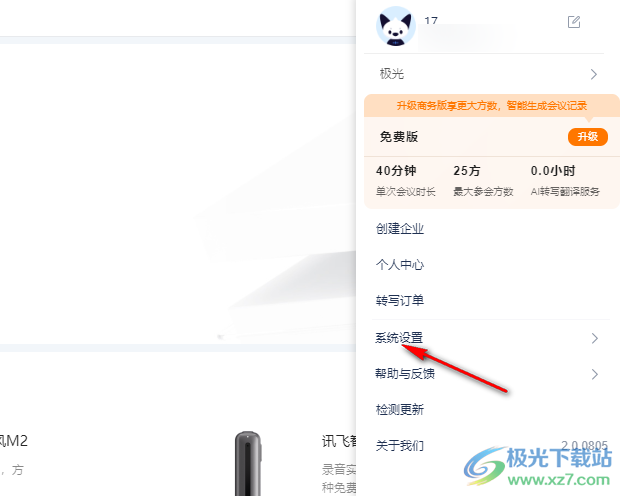Click the username text beside avatar

coord(431,21)
